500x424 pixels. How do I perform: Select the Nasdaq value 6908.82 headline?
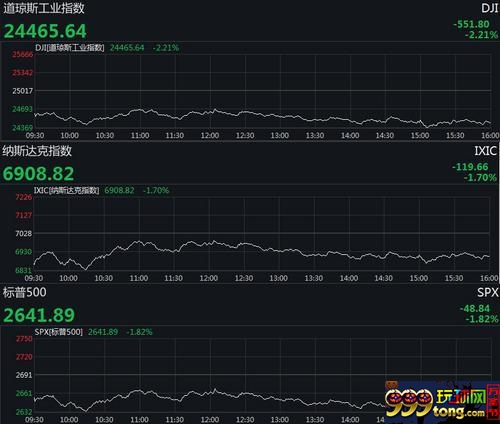[x=39, y=174]
